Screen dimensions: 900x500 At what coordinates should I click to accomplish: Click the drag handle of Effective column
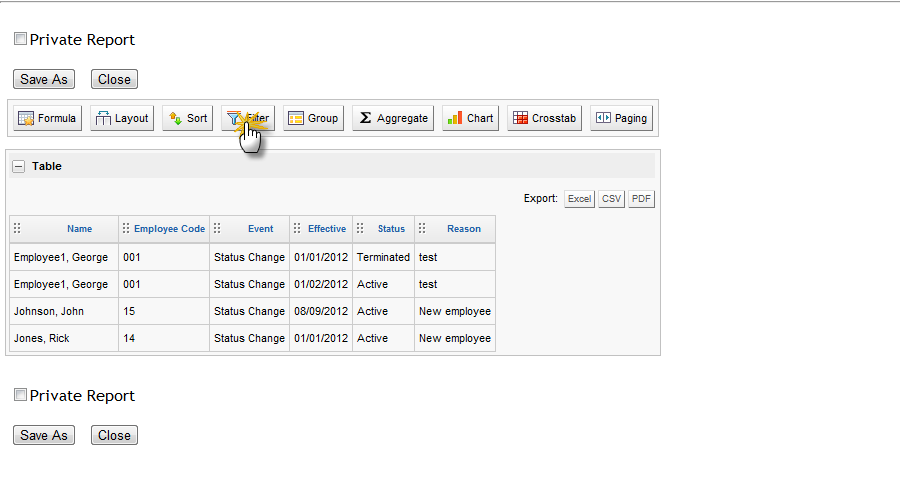297,228
